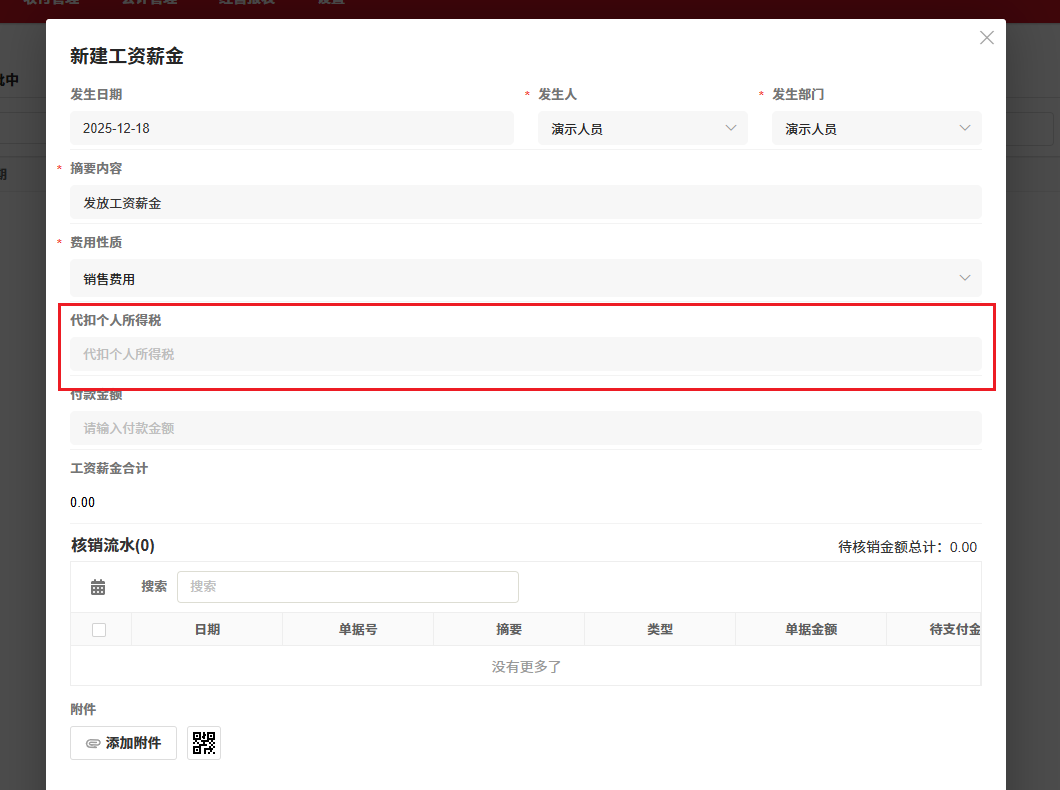Viewport: 1060px width, 790px height.
Task: Click the 单据号 column header
Action: coord(358,629)
